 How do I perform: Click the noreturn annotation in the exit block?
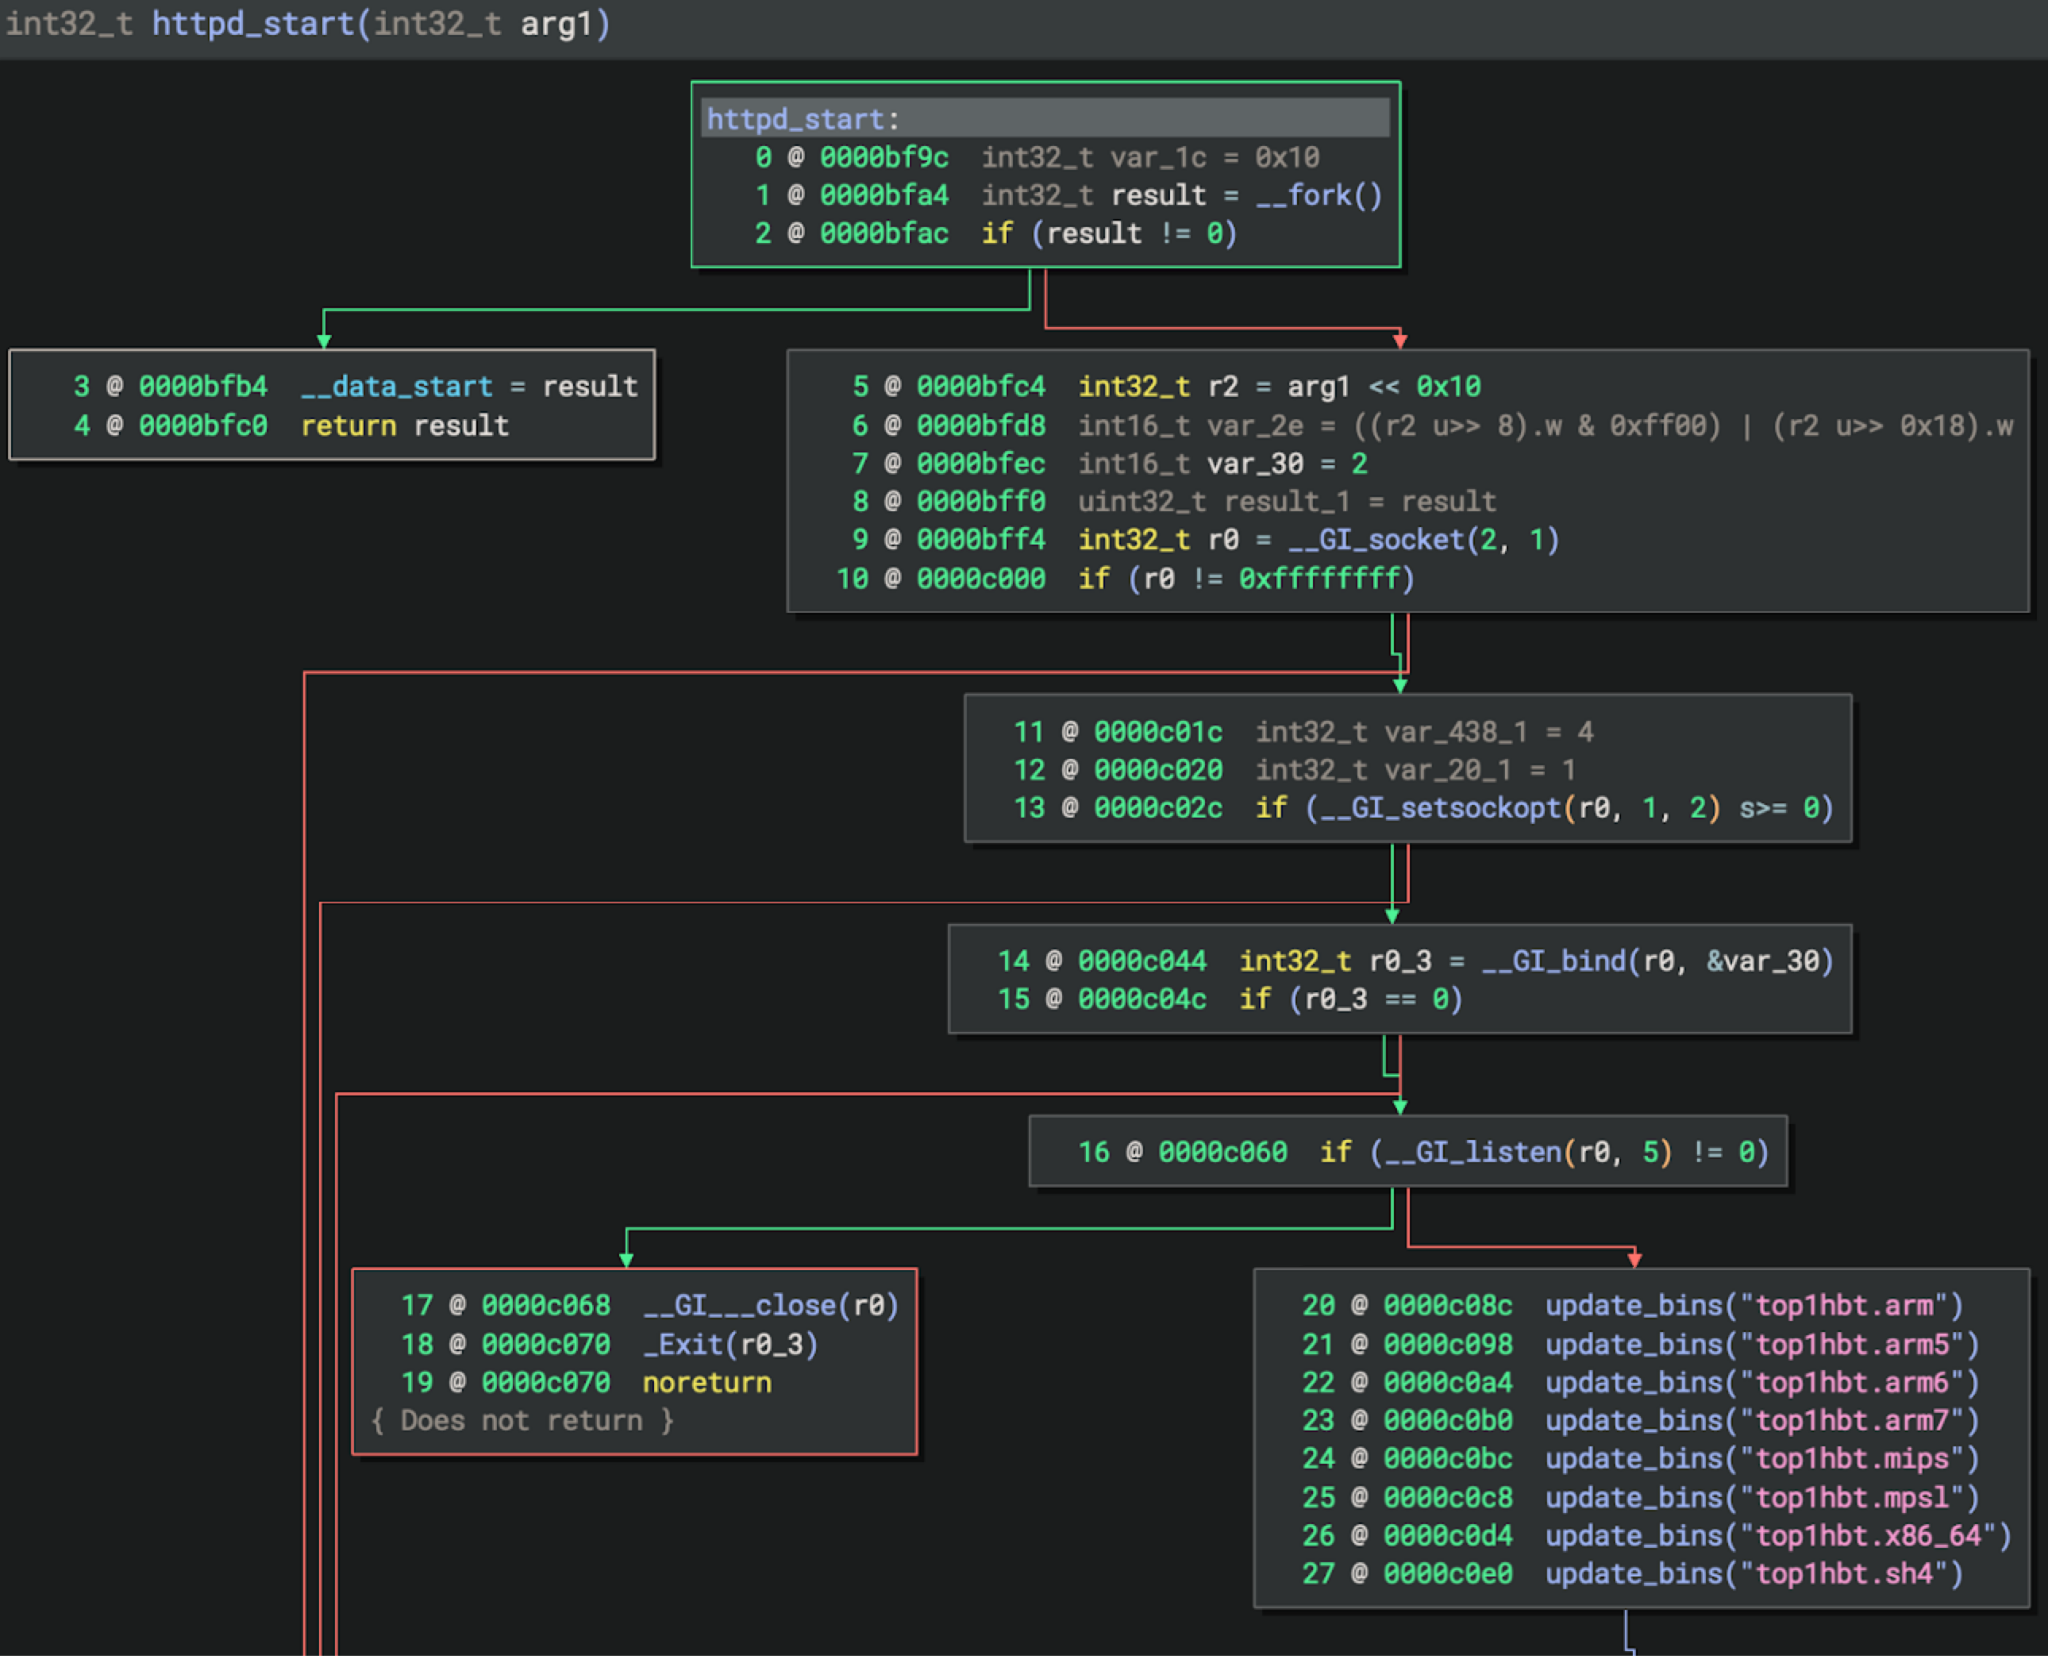pos(706,1382)
